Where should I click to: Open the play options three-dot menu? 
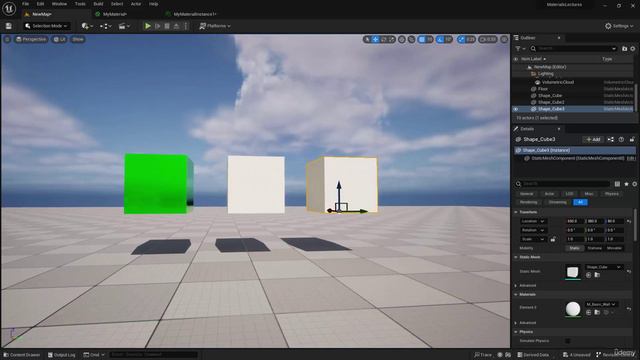click(x=186, y=26)
